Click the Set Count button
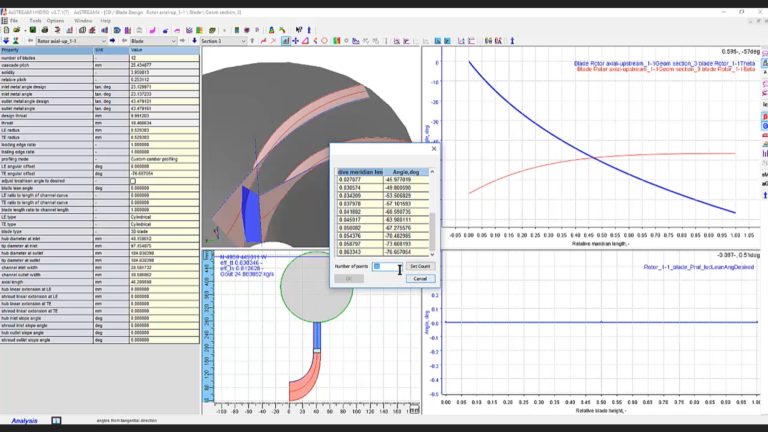Image resolution: width=768 pixels, height=432 pixels. click(420, 266)
